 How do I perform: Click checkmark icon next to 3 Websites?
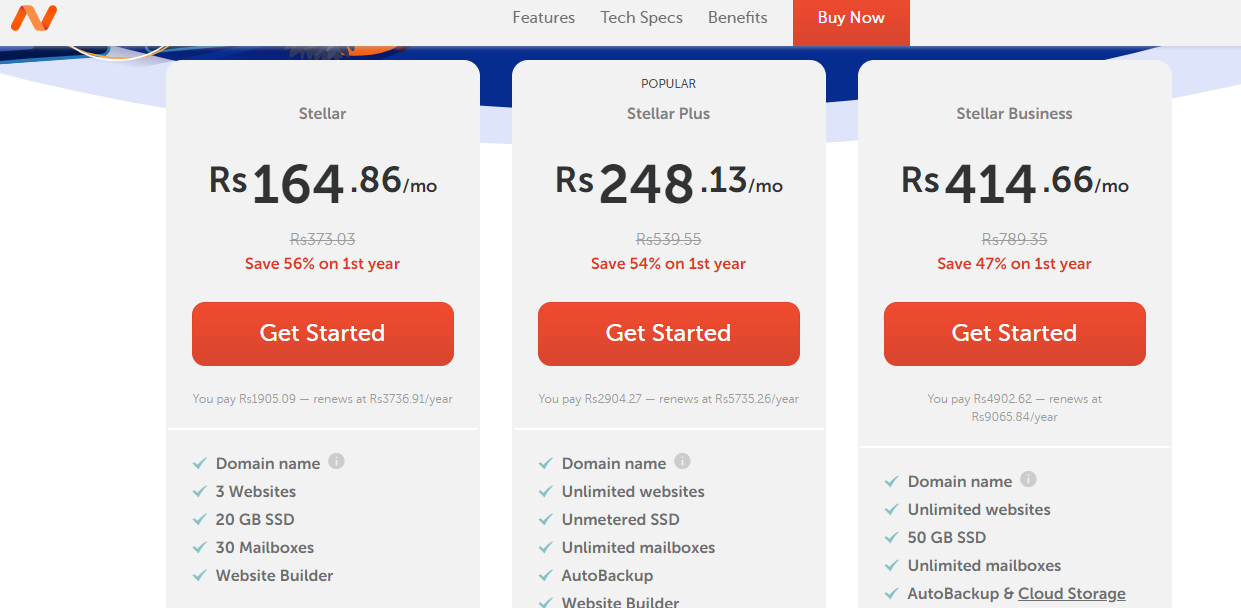click(200, 492)
